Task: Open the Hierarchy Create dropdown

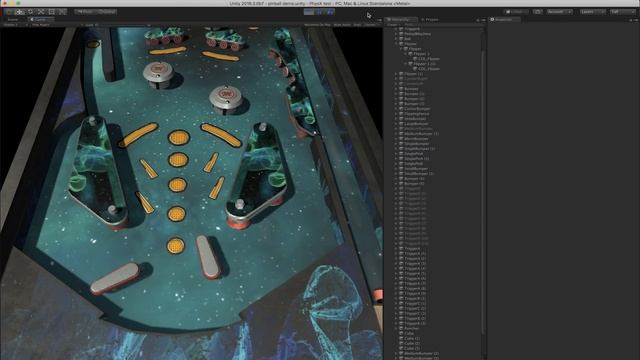Action: (x=393, y=25)
